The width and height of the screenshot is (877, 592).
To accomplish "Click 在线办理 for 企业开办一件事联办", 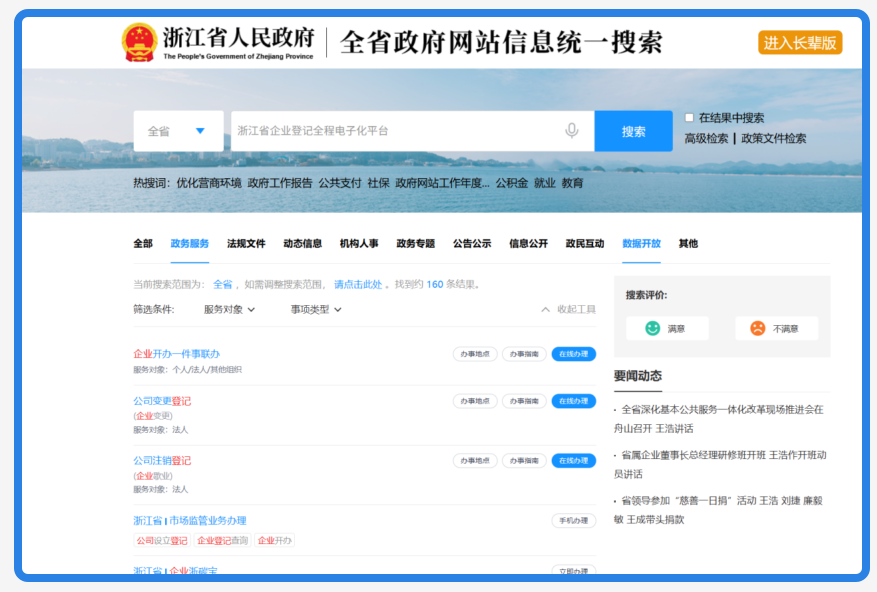I will (x=574, y=354).
